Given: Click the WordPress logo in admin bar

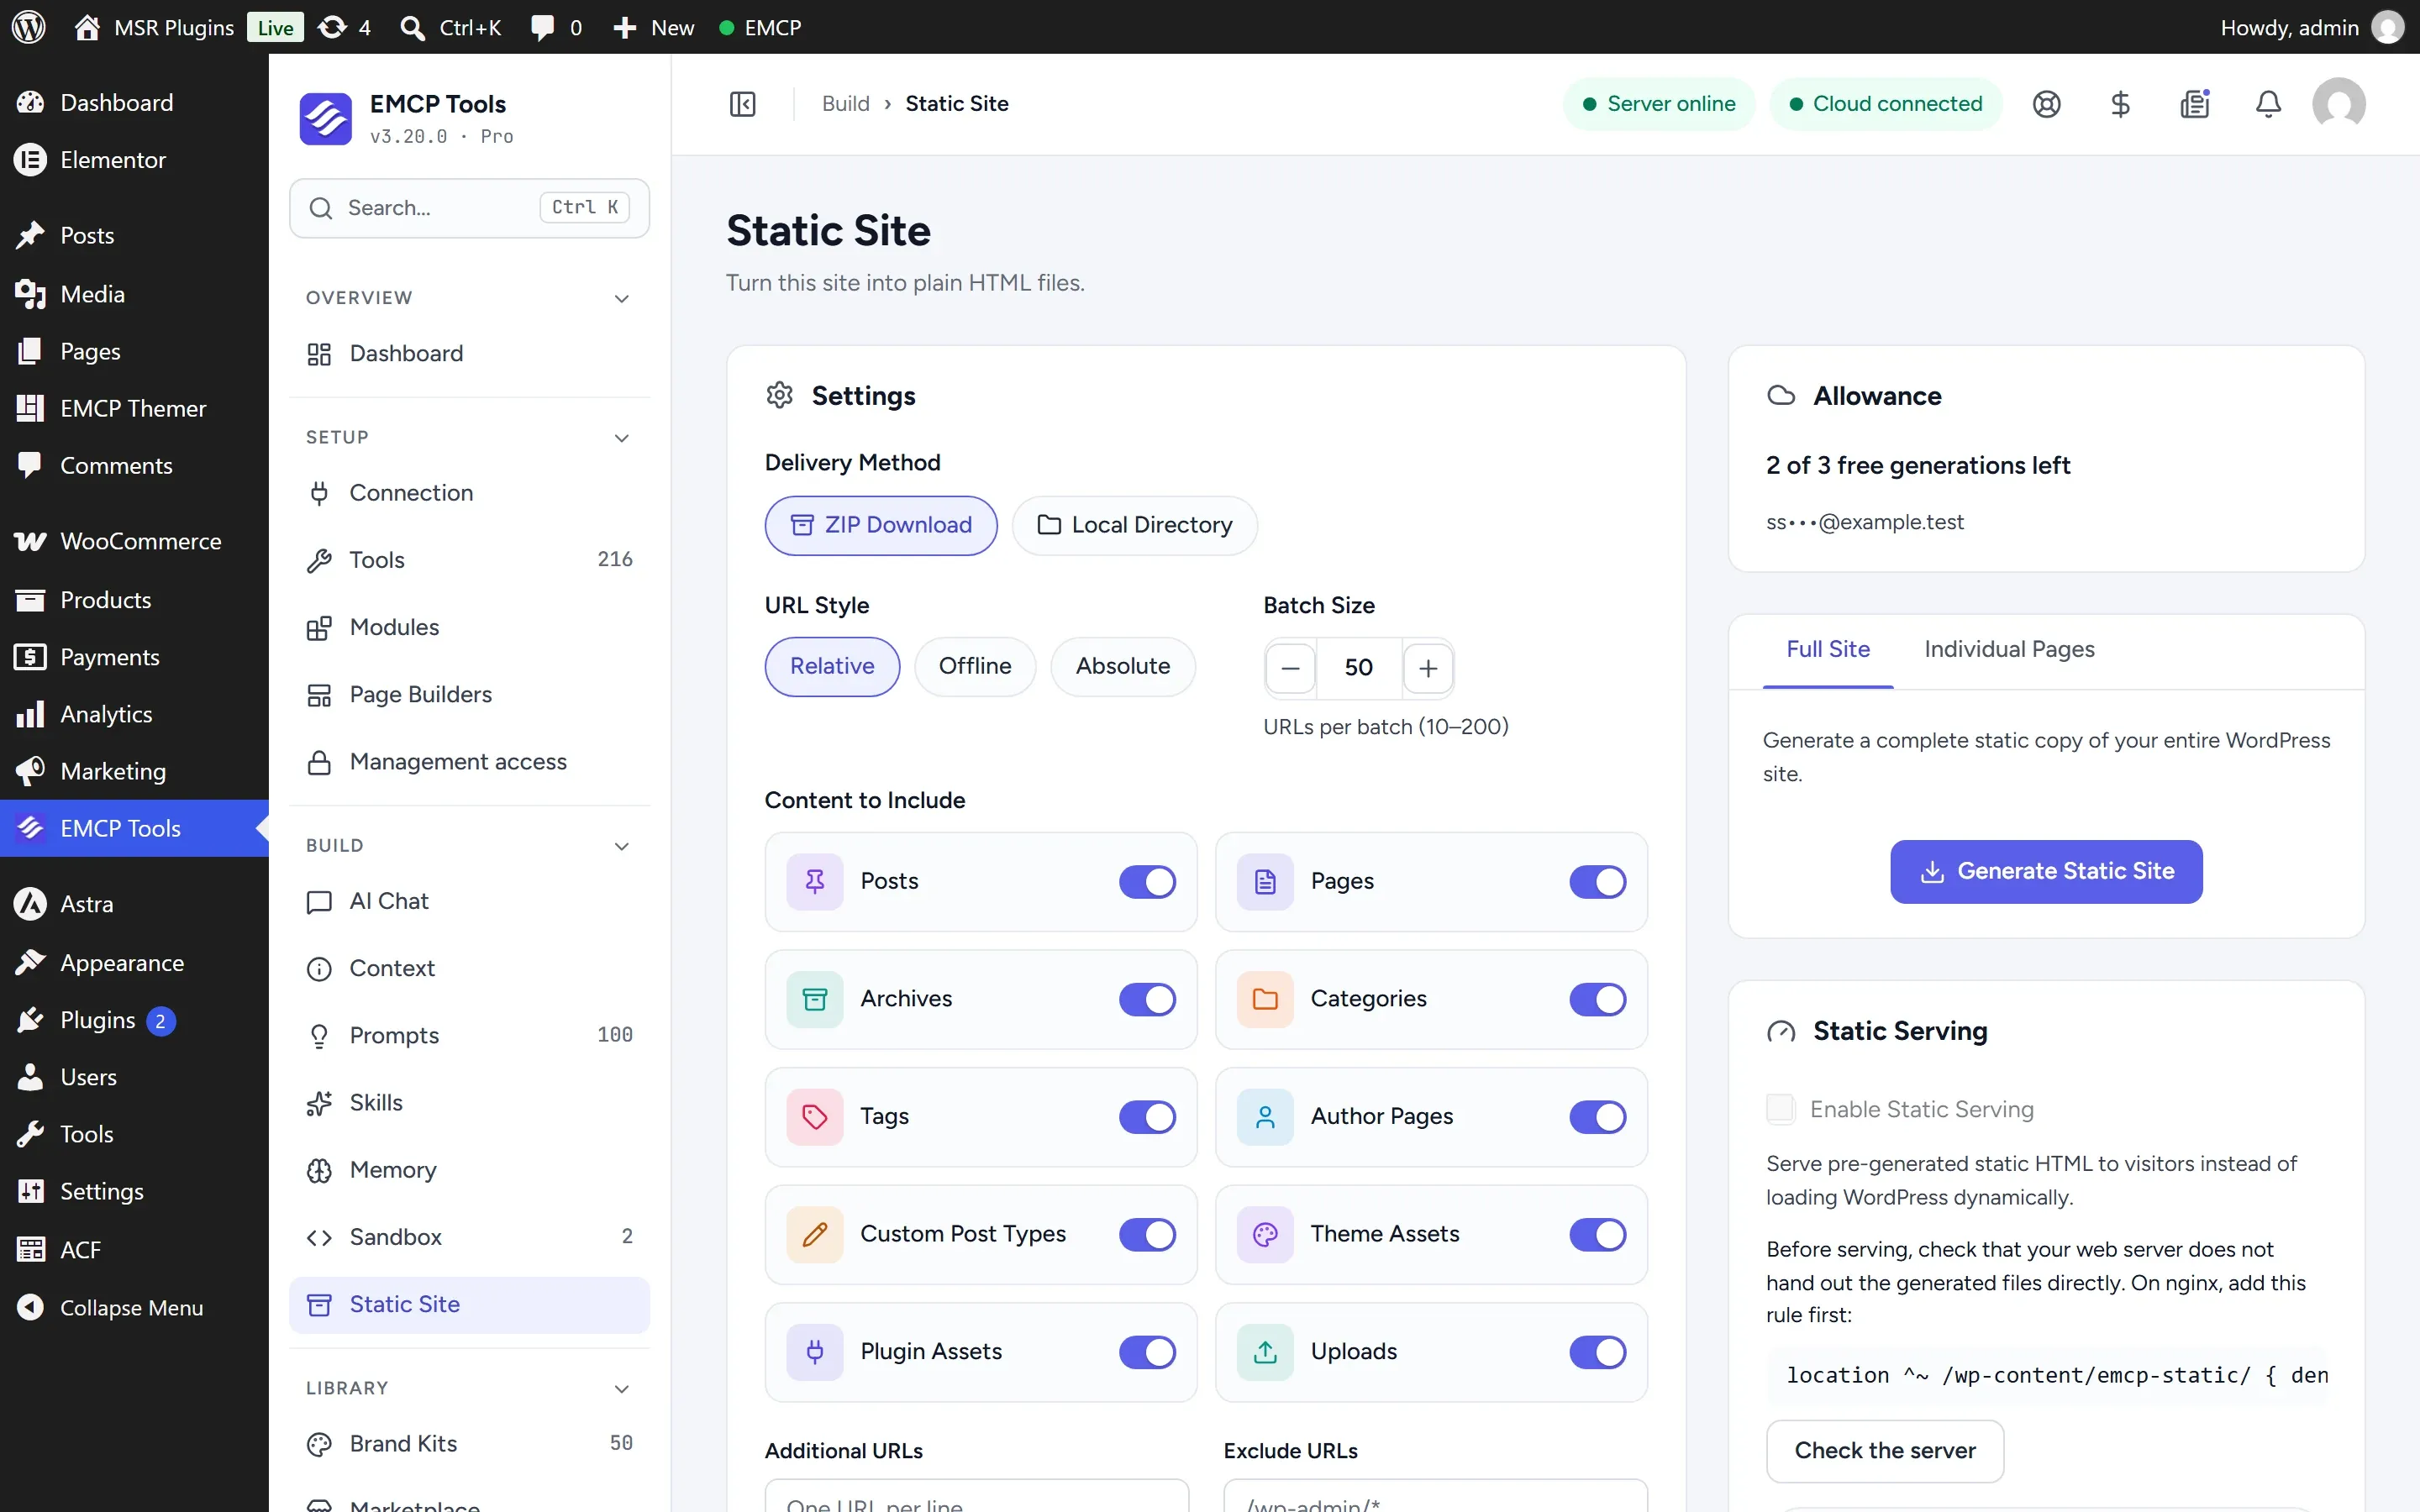Looking at the screenshot, I should (x=28, y=27).
